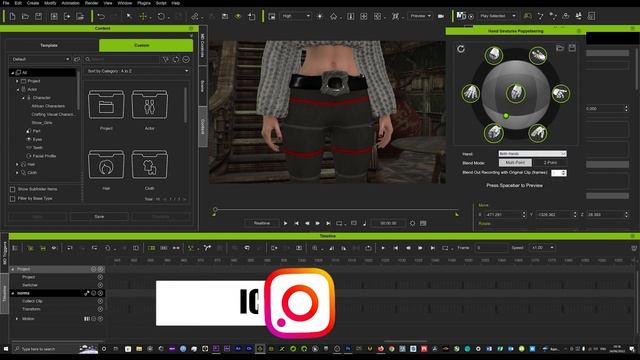Viewport: 640px width, 360px height.
Task: Toggle the circle icon on Switcher track
Action: 100,285
